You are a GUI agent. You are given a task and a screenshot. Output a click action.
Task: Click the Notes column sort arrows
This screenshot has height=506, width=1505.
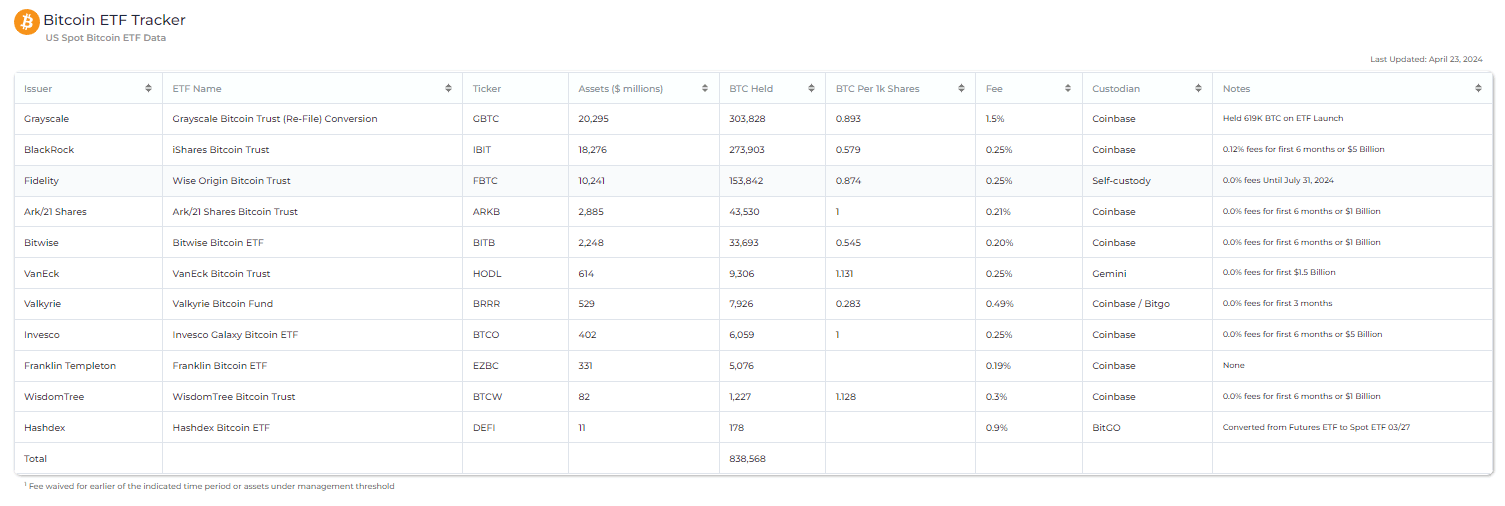[x=1478, y=89]
